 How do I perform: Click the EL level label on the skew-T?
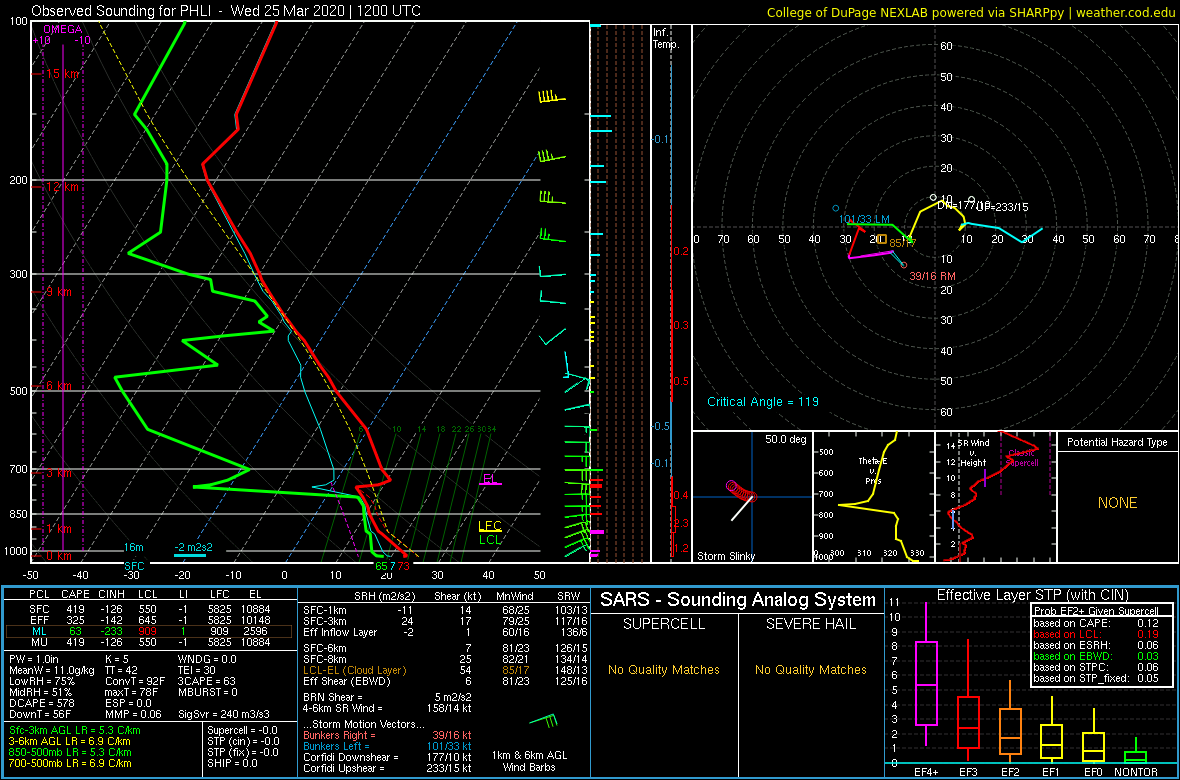[489, 478]
